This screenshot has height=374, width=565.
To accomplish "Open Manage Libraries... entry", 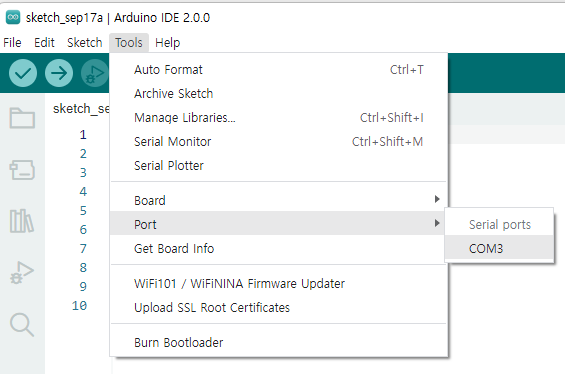I will pyautogui.click(x=279, y=117).
